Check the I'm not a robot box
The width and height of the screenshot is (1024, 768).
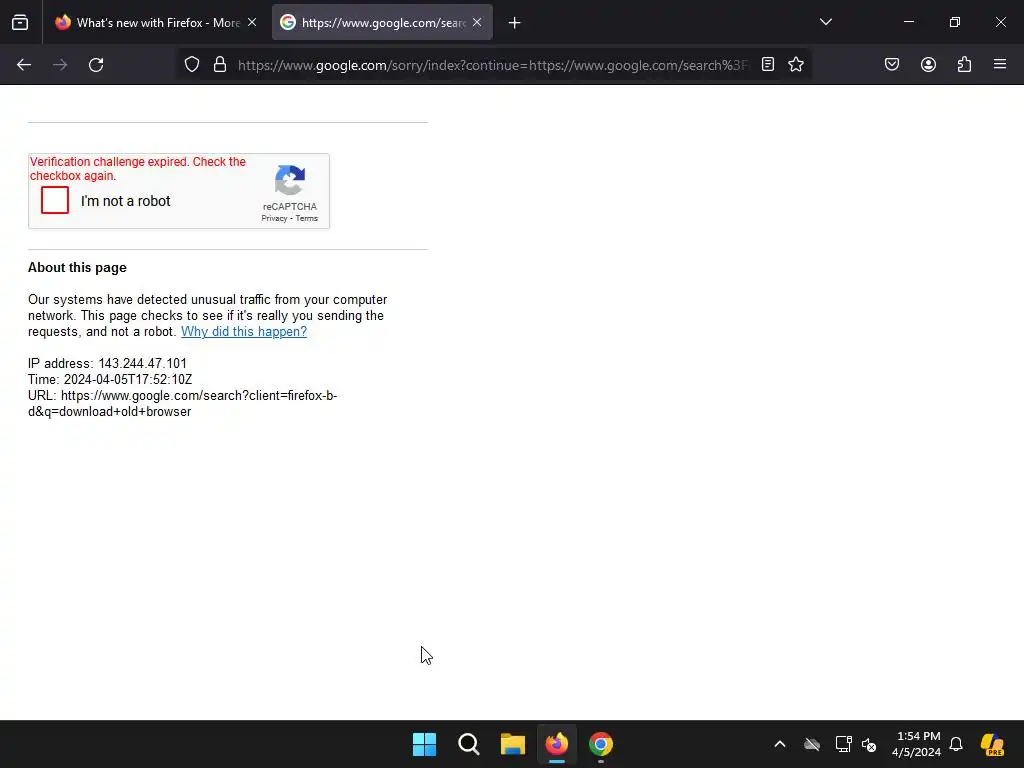(55, 200)
